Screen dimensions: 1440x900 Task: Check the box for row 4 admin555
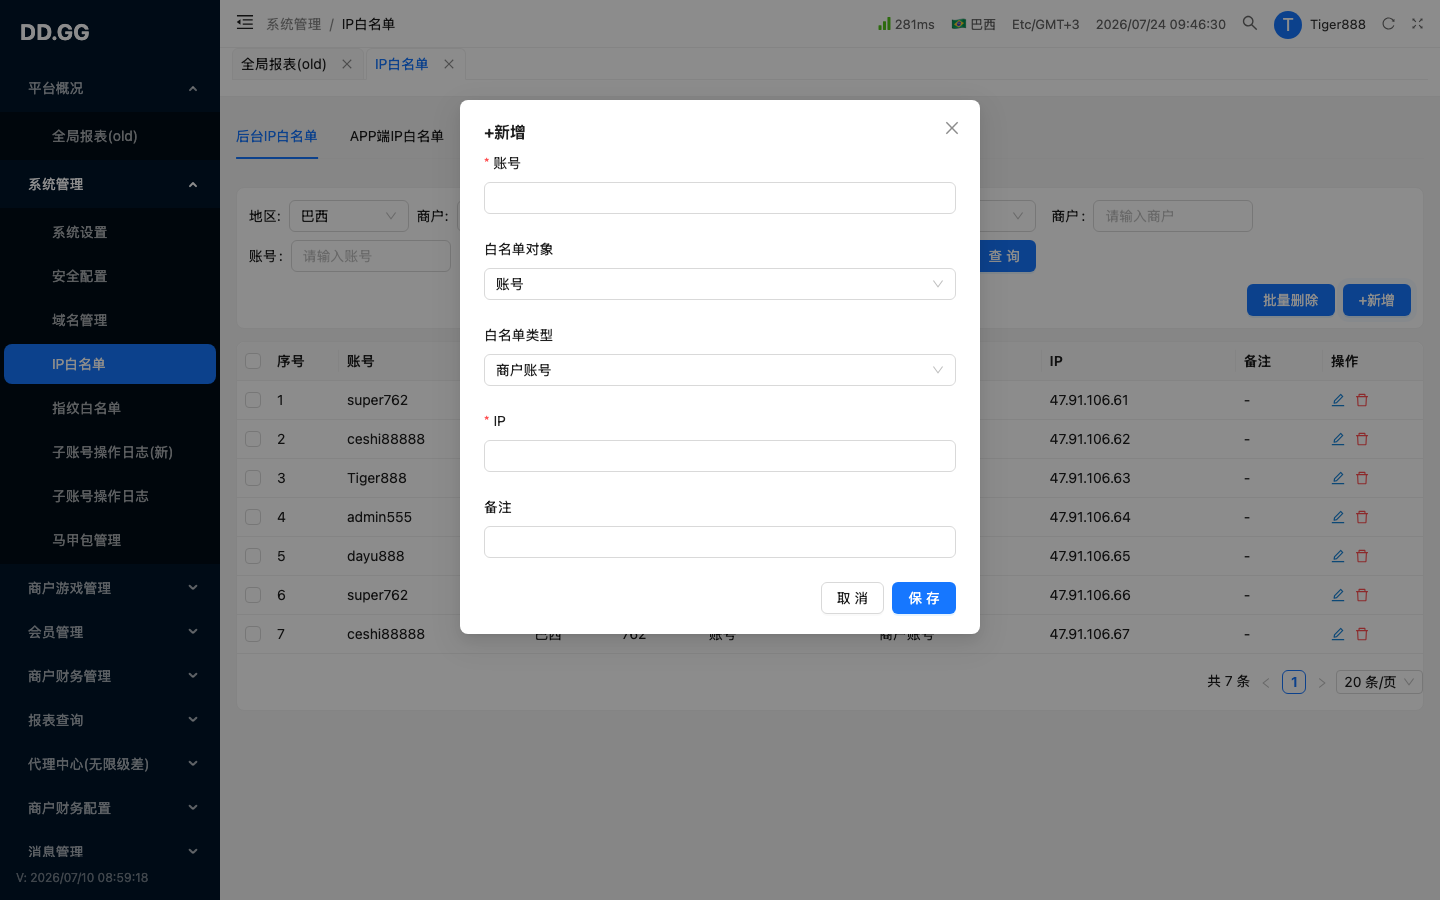pos(253,517)
